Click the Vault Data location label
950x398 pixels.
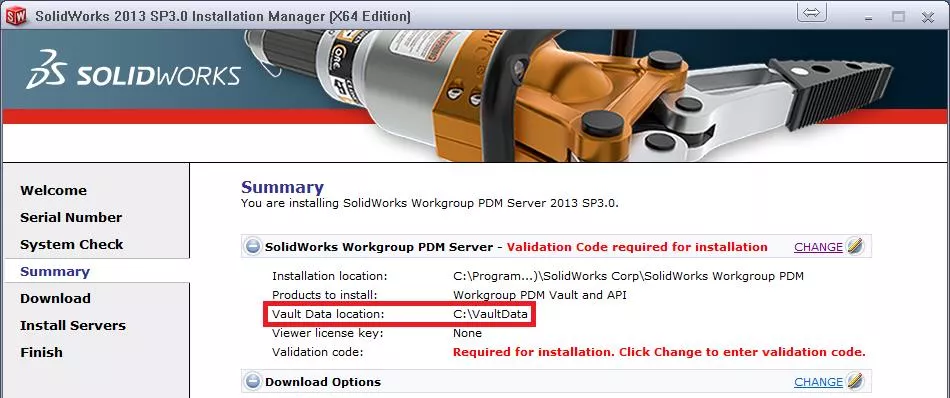[328, 314]
